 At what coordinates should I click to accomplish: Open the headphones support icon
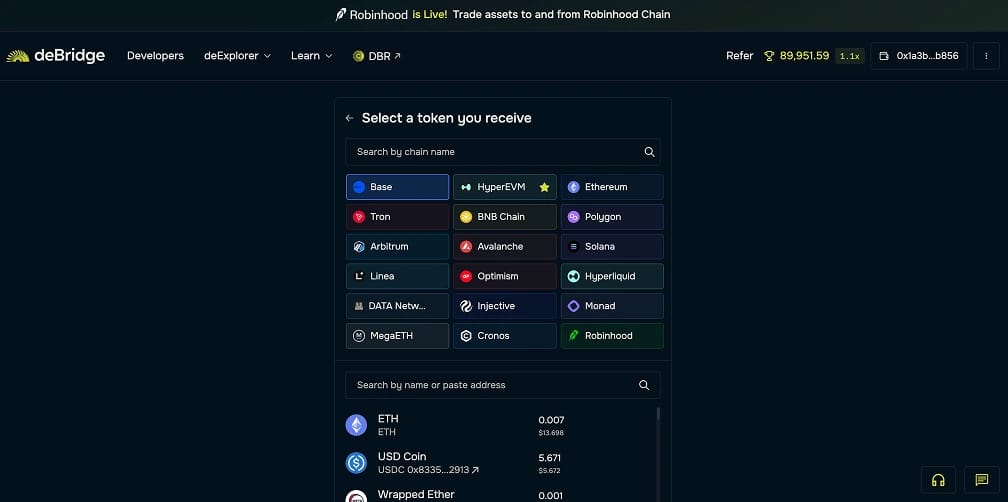coord(938,480)
